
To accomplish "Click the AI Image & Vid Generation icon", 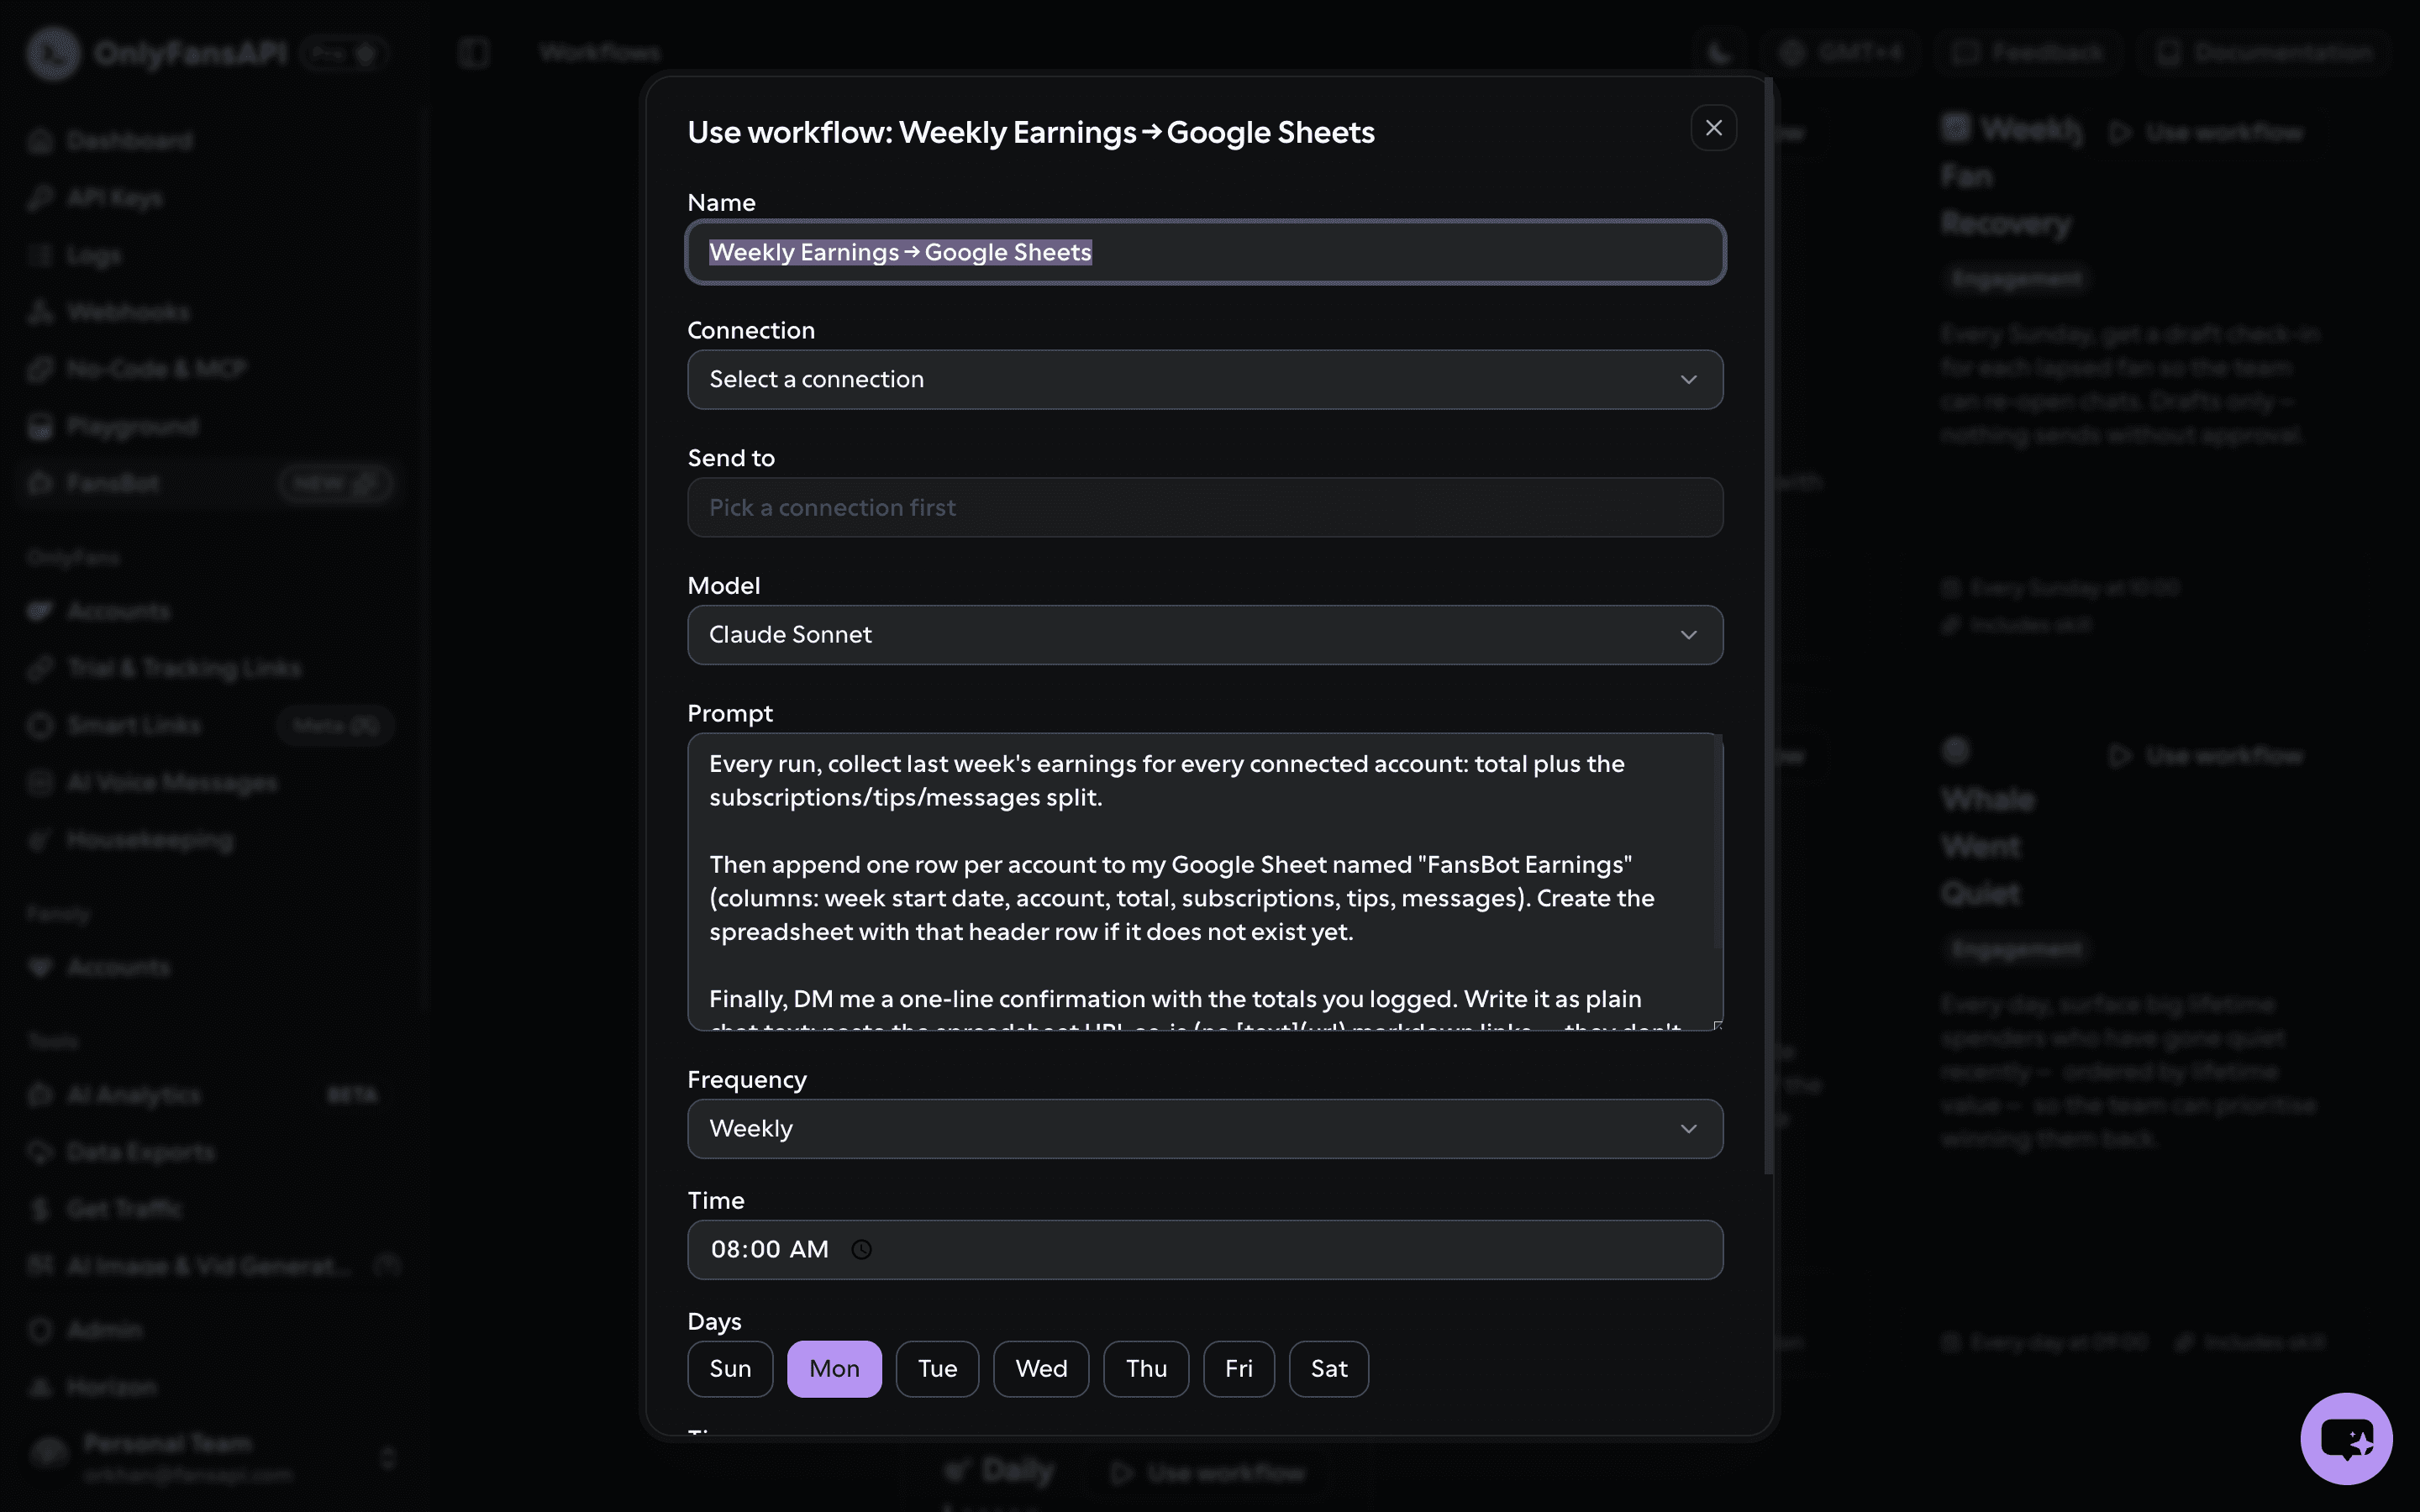I will point(40,1266).
